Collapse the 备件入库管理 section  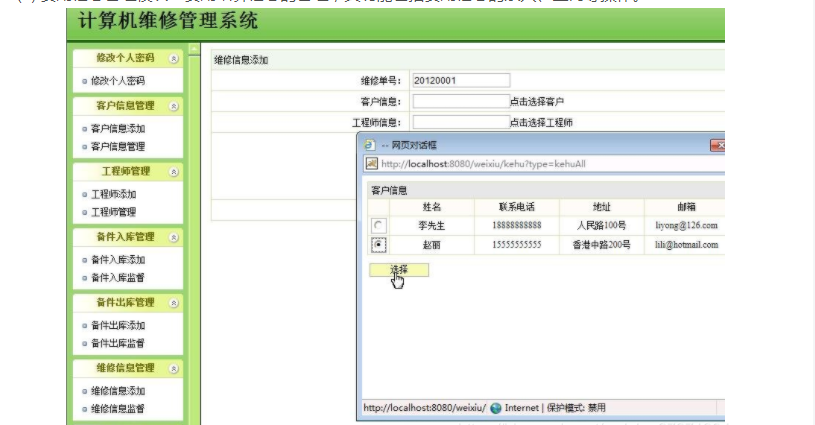[174, 237]
